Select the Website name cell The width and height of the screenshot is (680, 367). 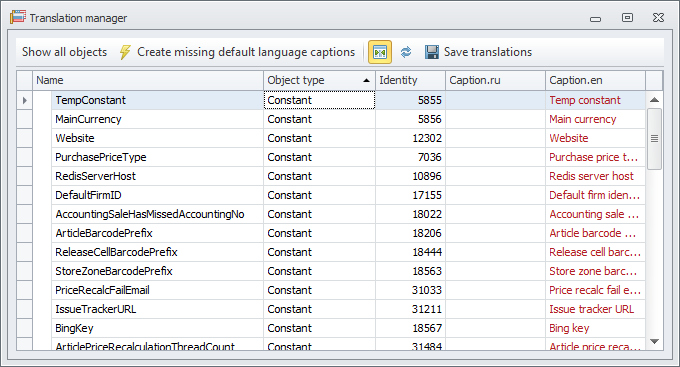[157, 138]
